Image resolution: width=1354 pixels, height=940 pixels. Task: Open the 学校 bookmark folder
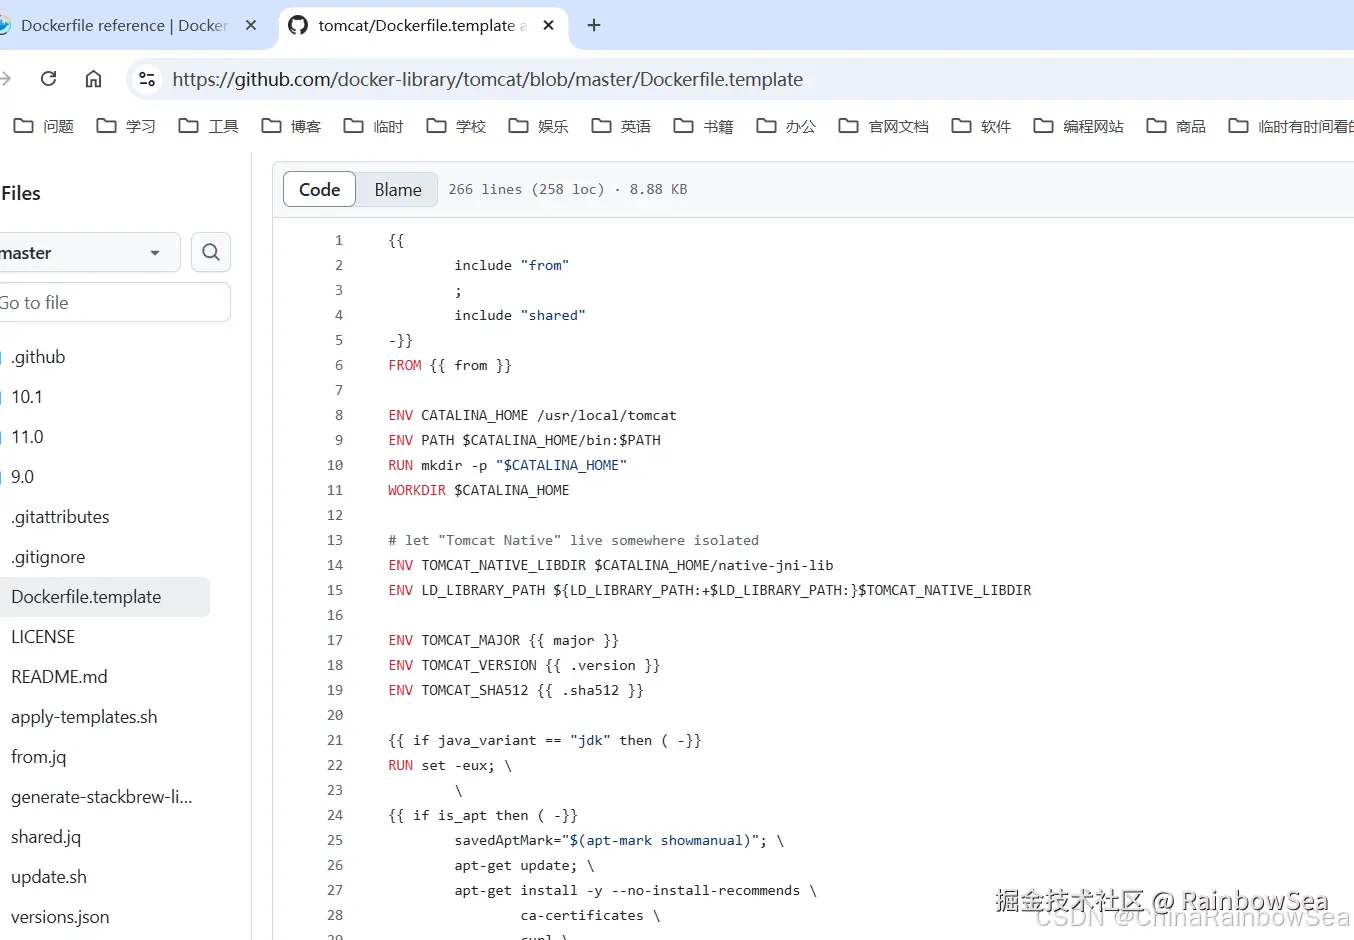click(x=456, y=126)
